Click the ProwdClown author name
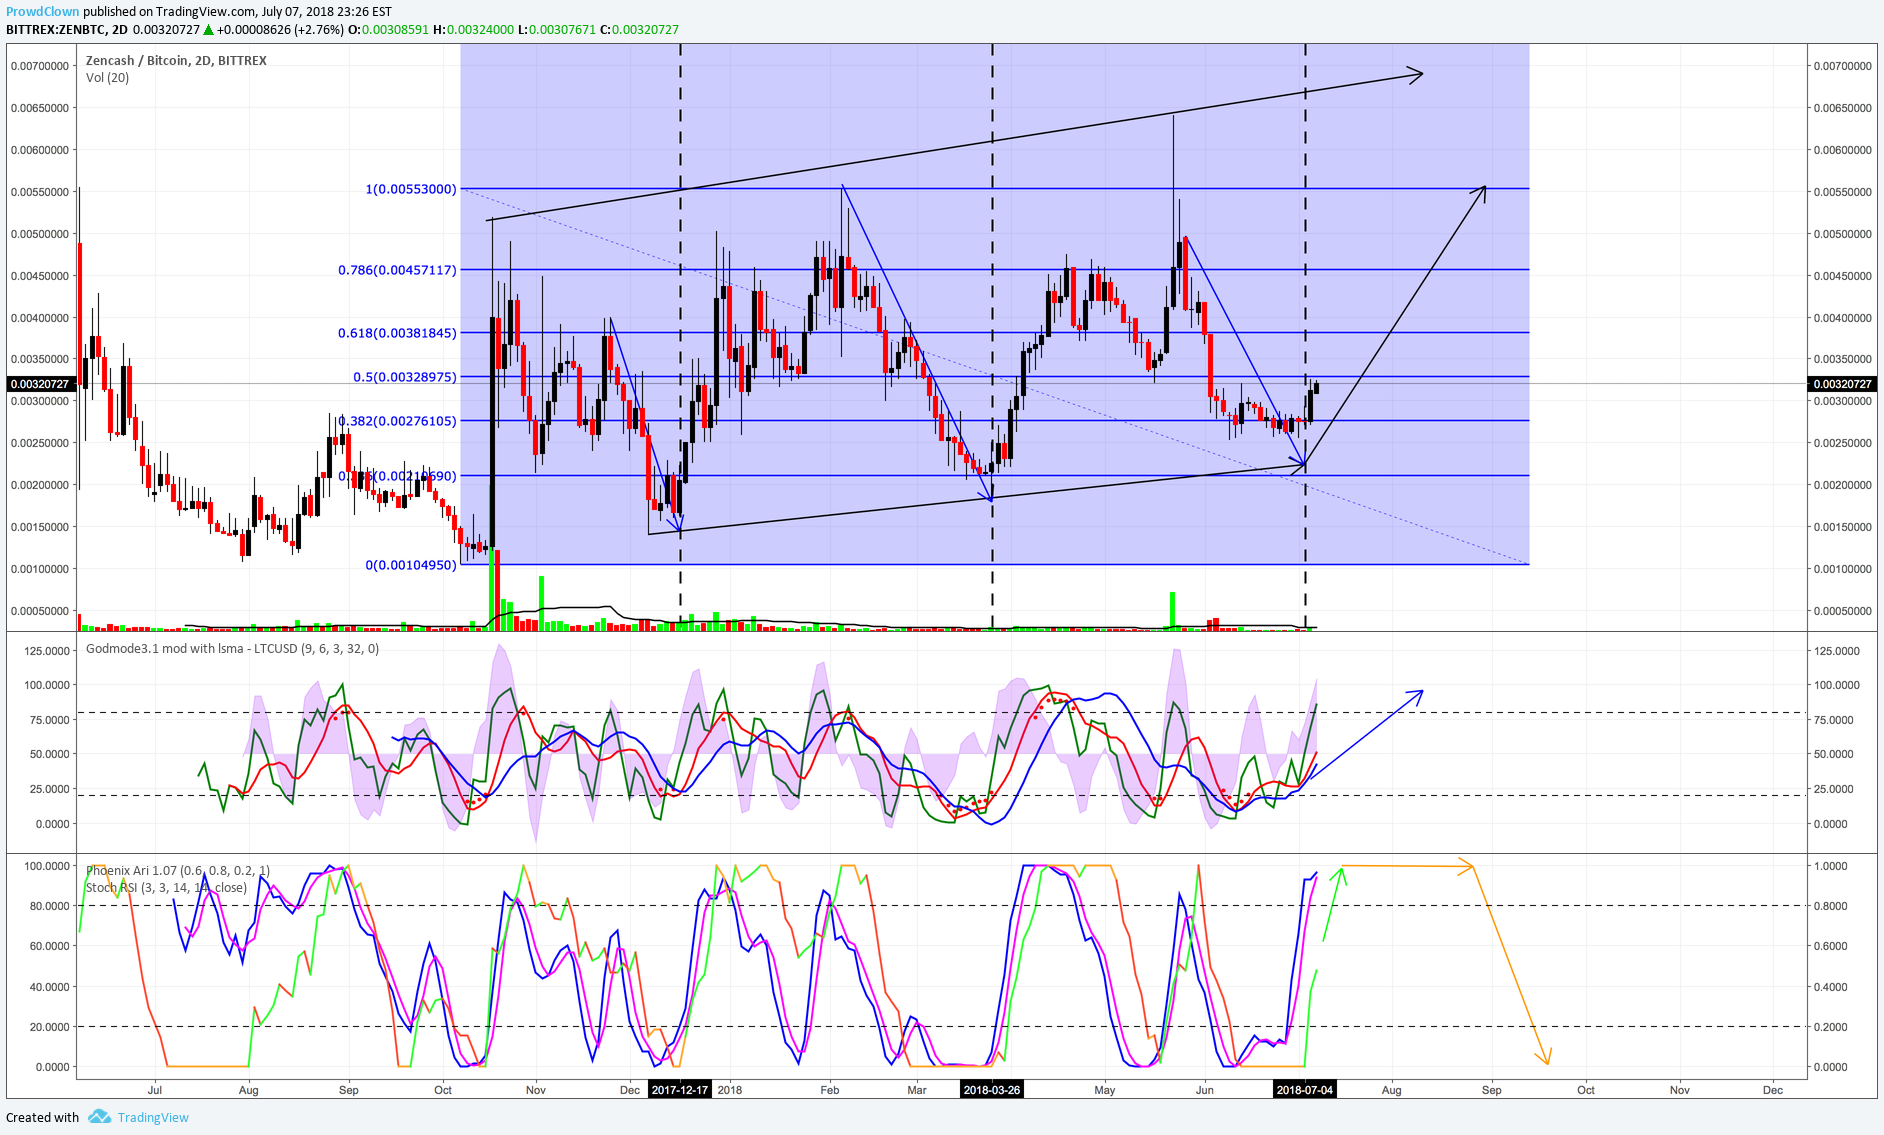The width and height of the screenshot is (1884, 1135). [x=43, y=12]
